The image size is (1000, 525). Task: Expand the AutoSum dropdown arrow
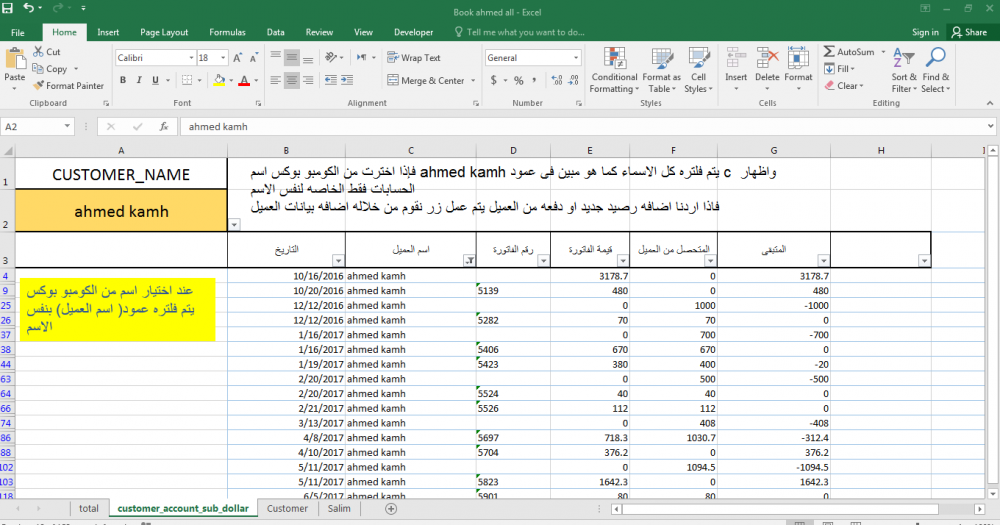[x=883, y=52]
